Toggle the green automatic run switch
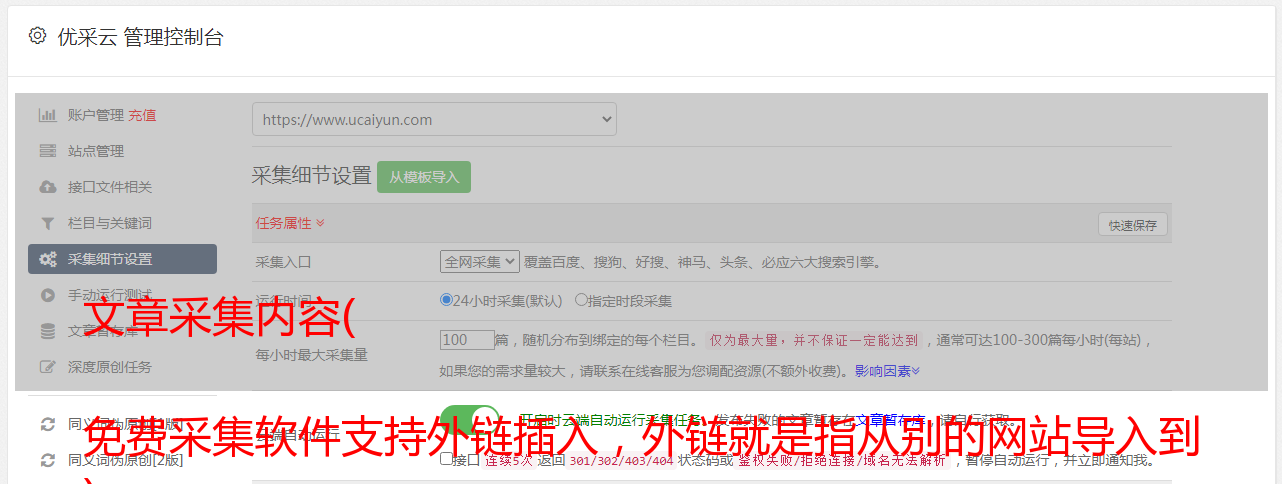 (x=470, y=422)
